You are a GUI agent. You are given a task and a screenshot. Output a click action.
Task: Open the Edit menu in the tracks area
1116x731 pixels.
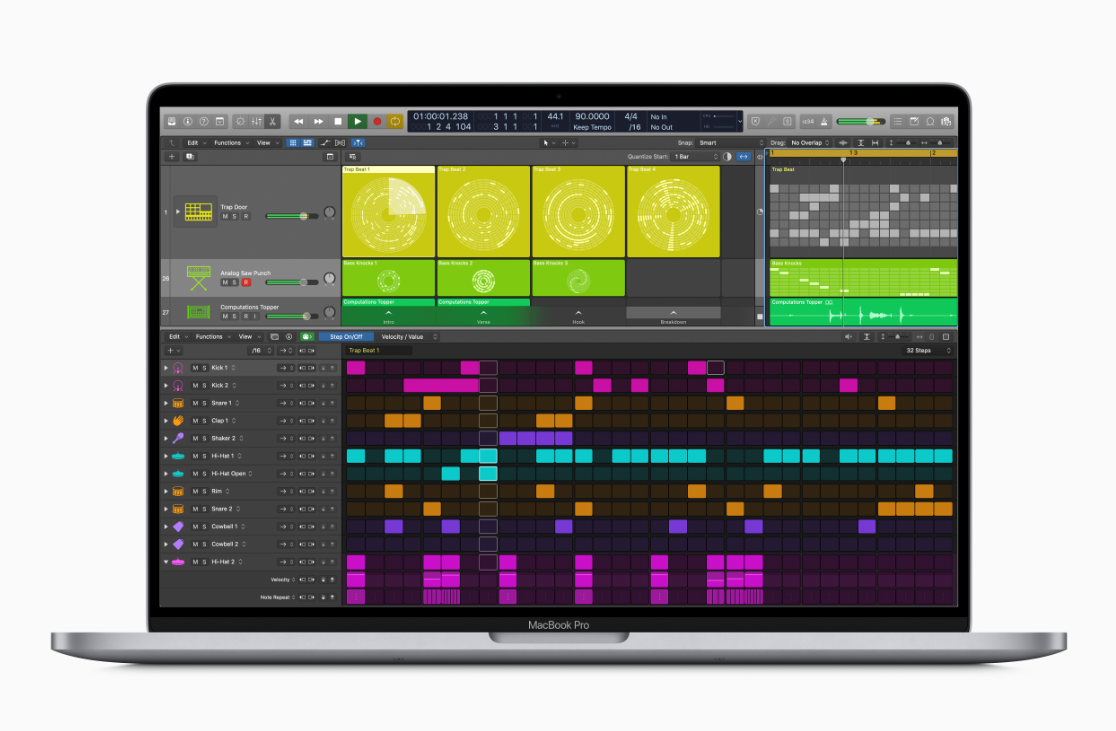coord(196,142)
